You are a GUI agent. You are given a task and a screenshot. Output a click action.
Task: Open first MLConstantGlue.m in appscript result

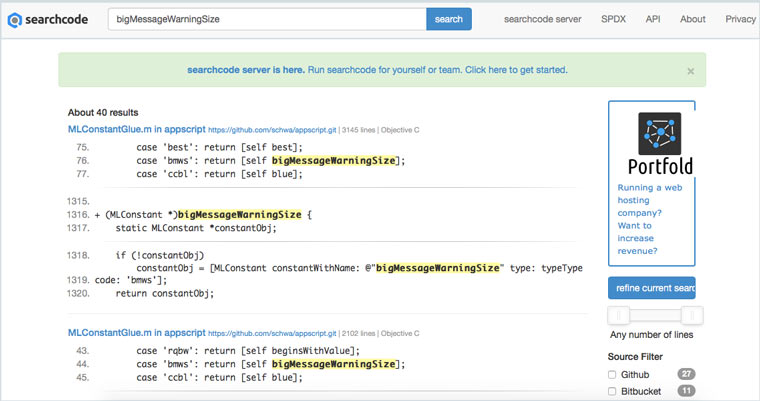[136, 129]
